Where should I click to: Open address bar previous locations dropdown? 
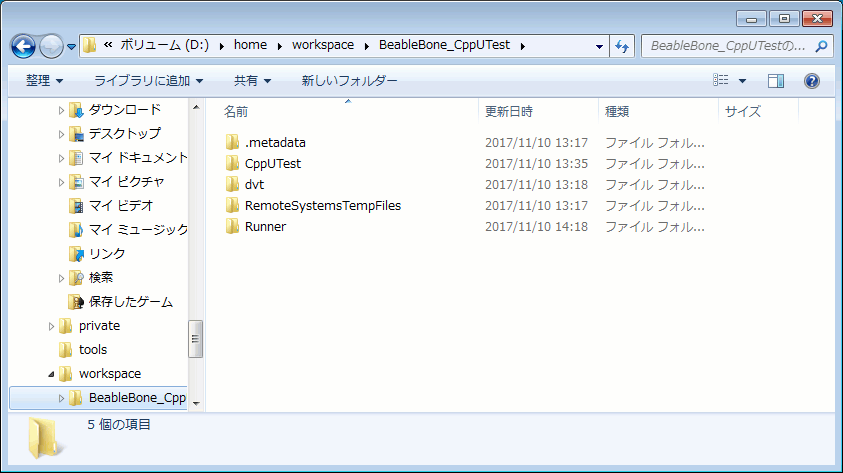pyautogui.click(x=599, y=47)
